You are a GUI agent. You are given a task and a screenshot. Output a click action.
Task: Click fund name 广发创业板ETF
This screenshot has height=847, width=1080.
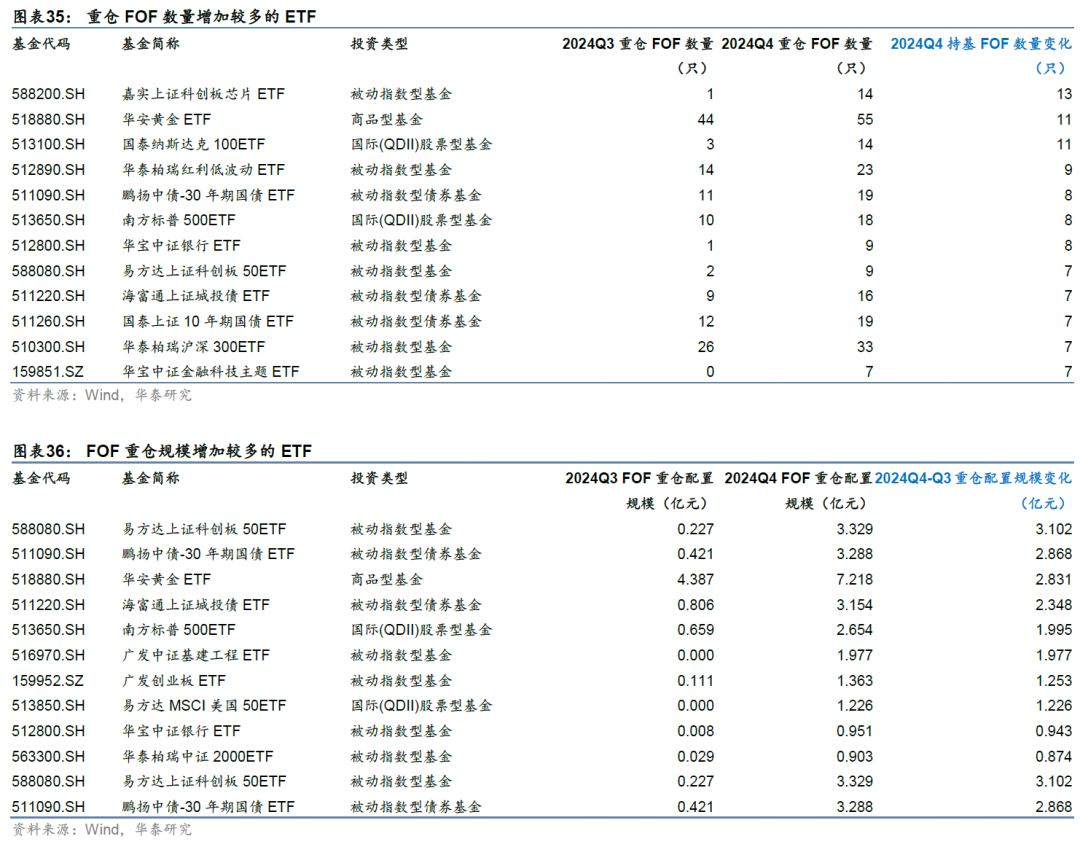tap(174, 681)
